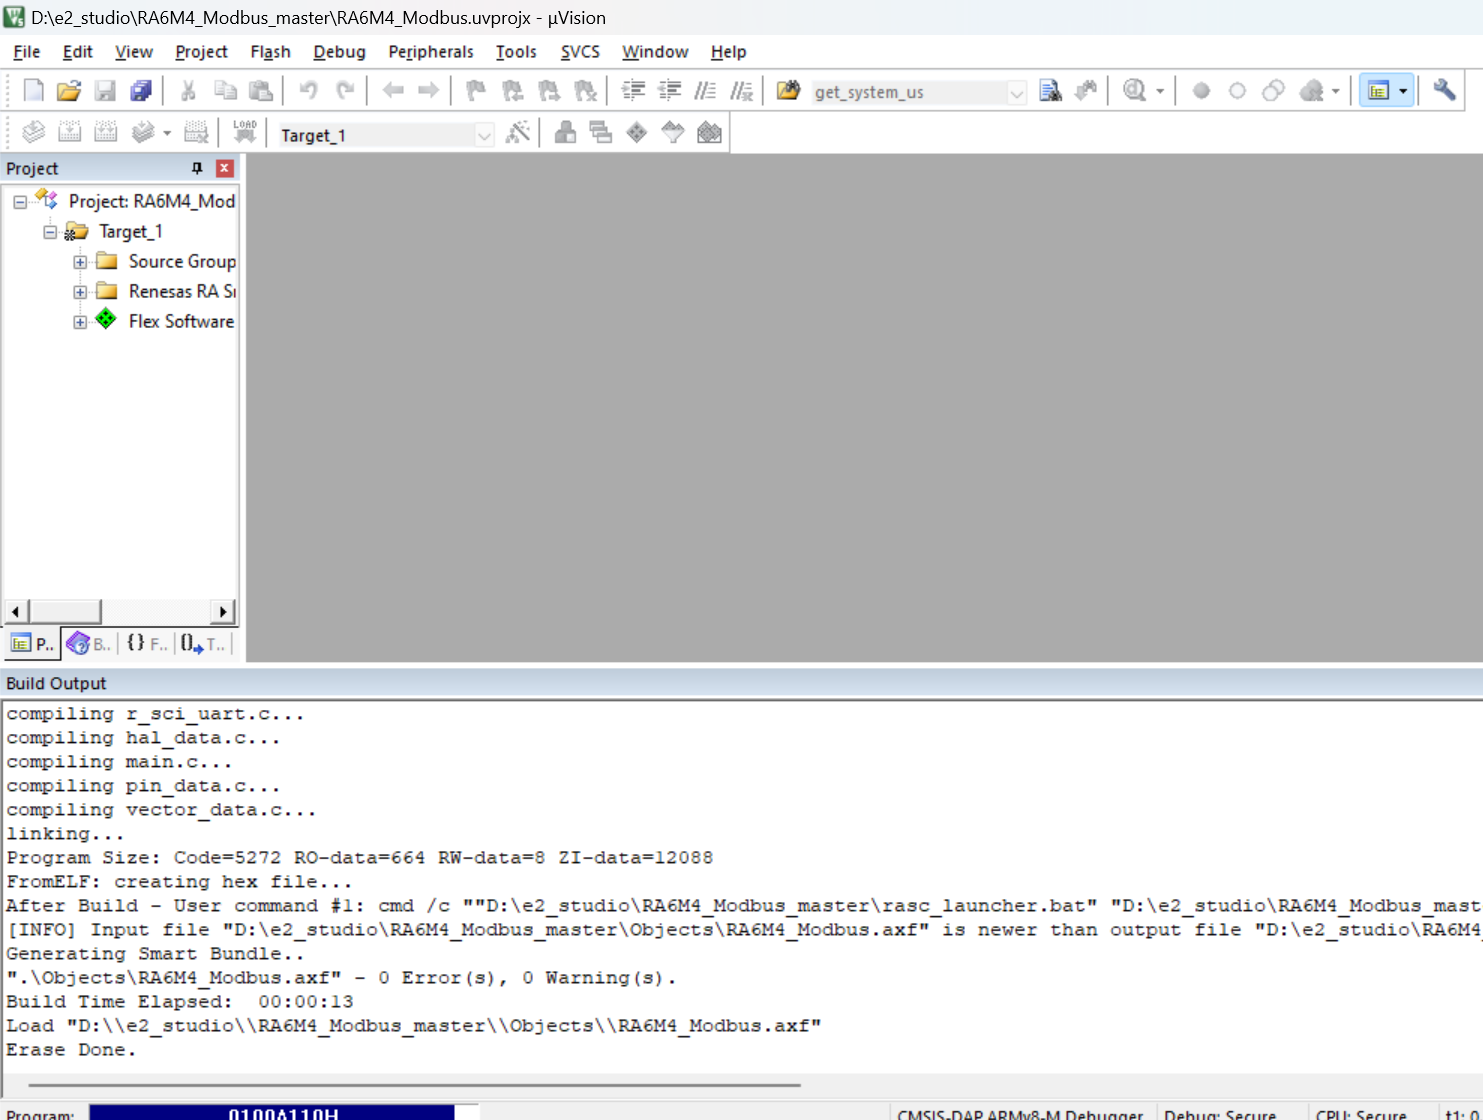1483x1120 pixels.
Task: Open the Project menu
Action: point(201,52)
